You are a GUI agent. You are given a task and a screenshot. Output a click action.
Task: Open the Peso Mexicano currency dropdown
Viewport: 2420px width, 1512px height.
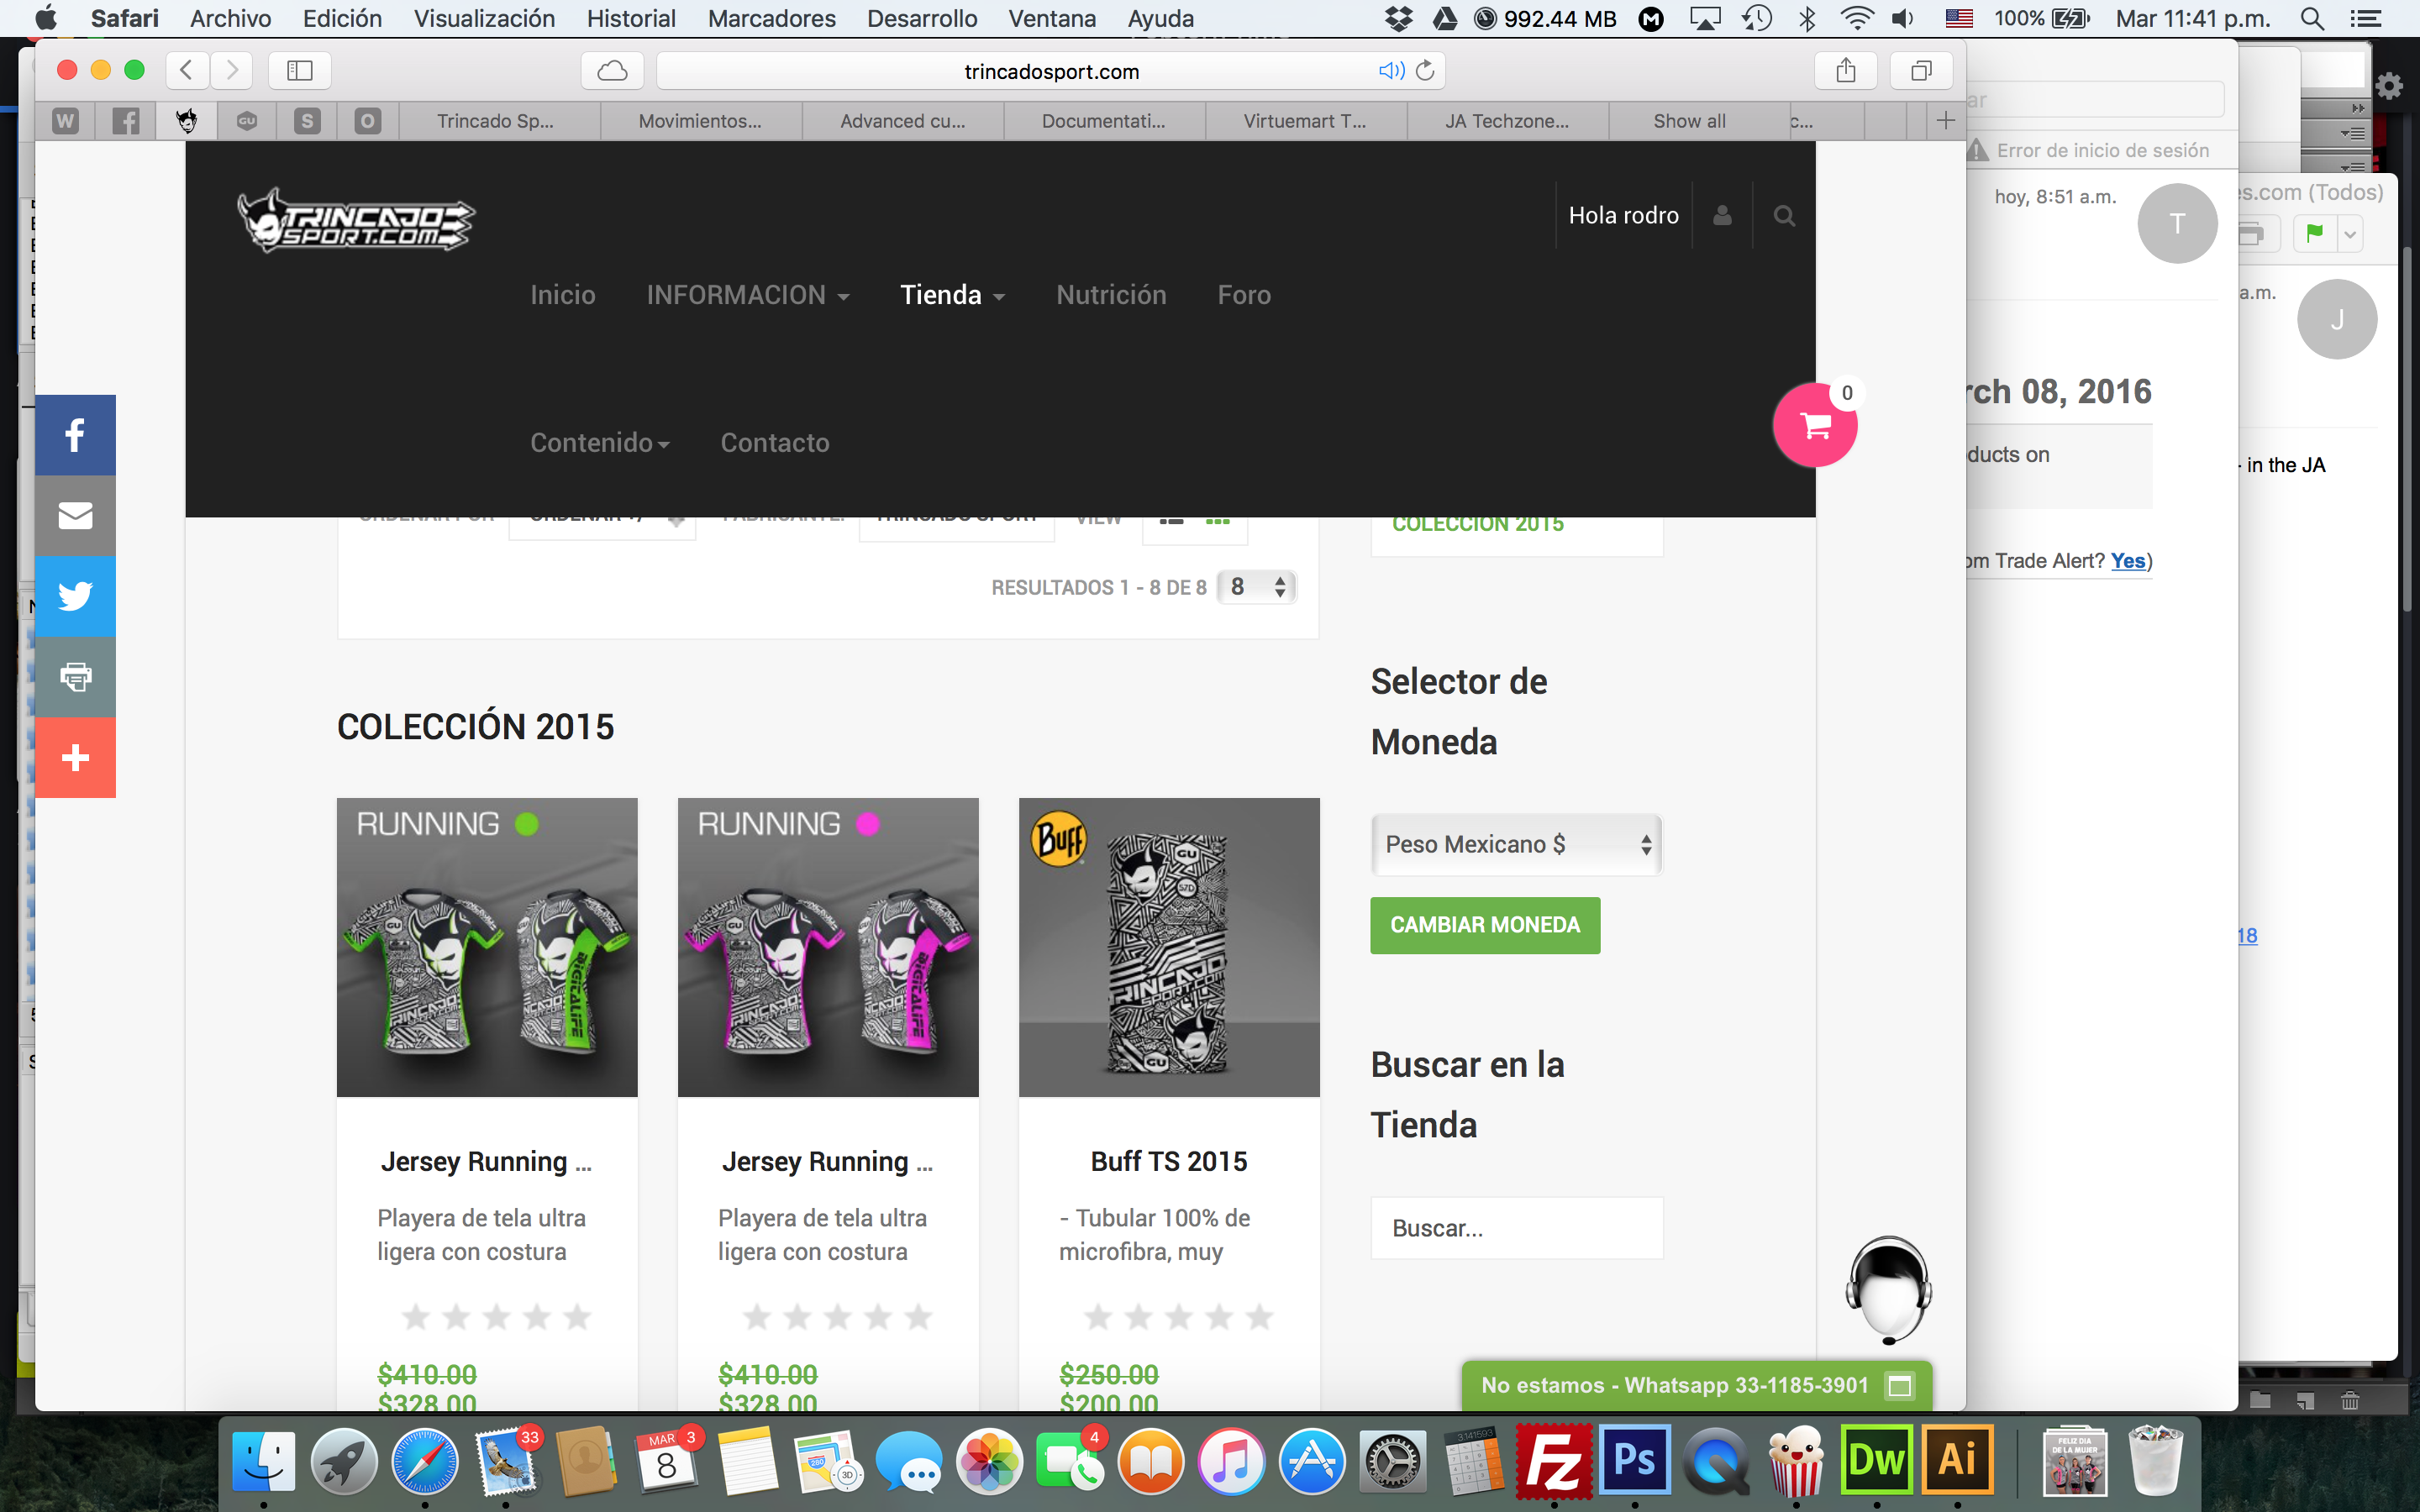(x=1516, y=845)
